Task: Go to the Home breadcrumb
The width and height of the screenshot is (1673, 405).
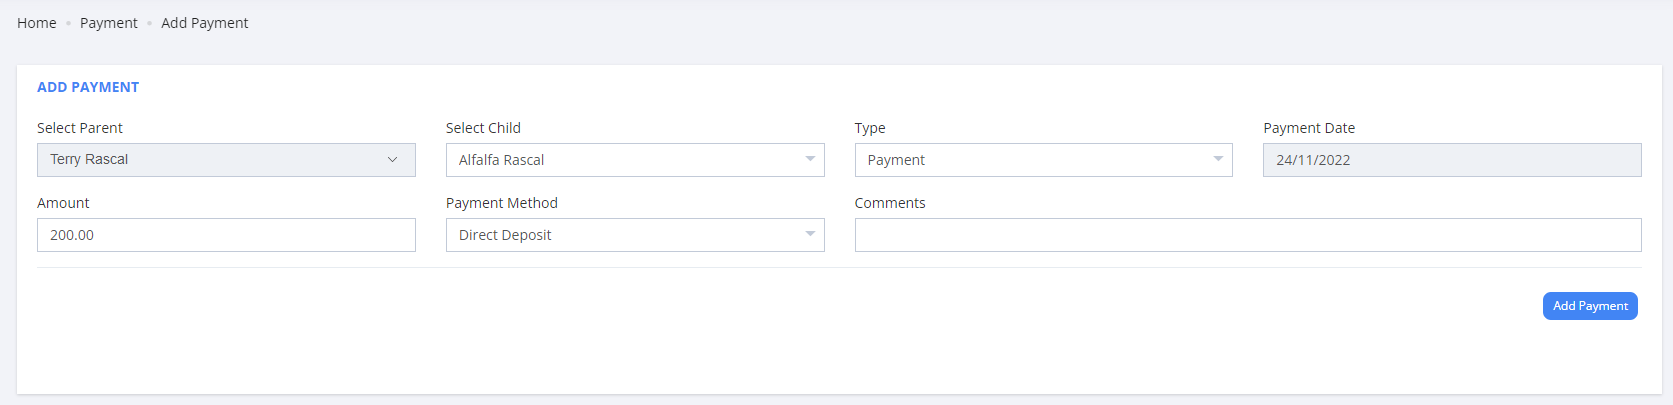Action: (x=37, y=23)
